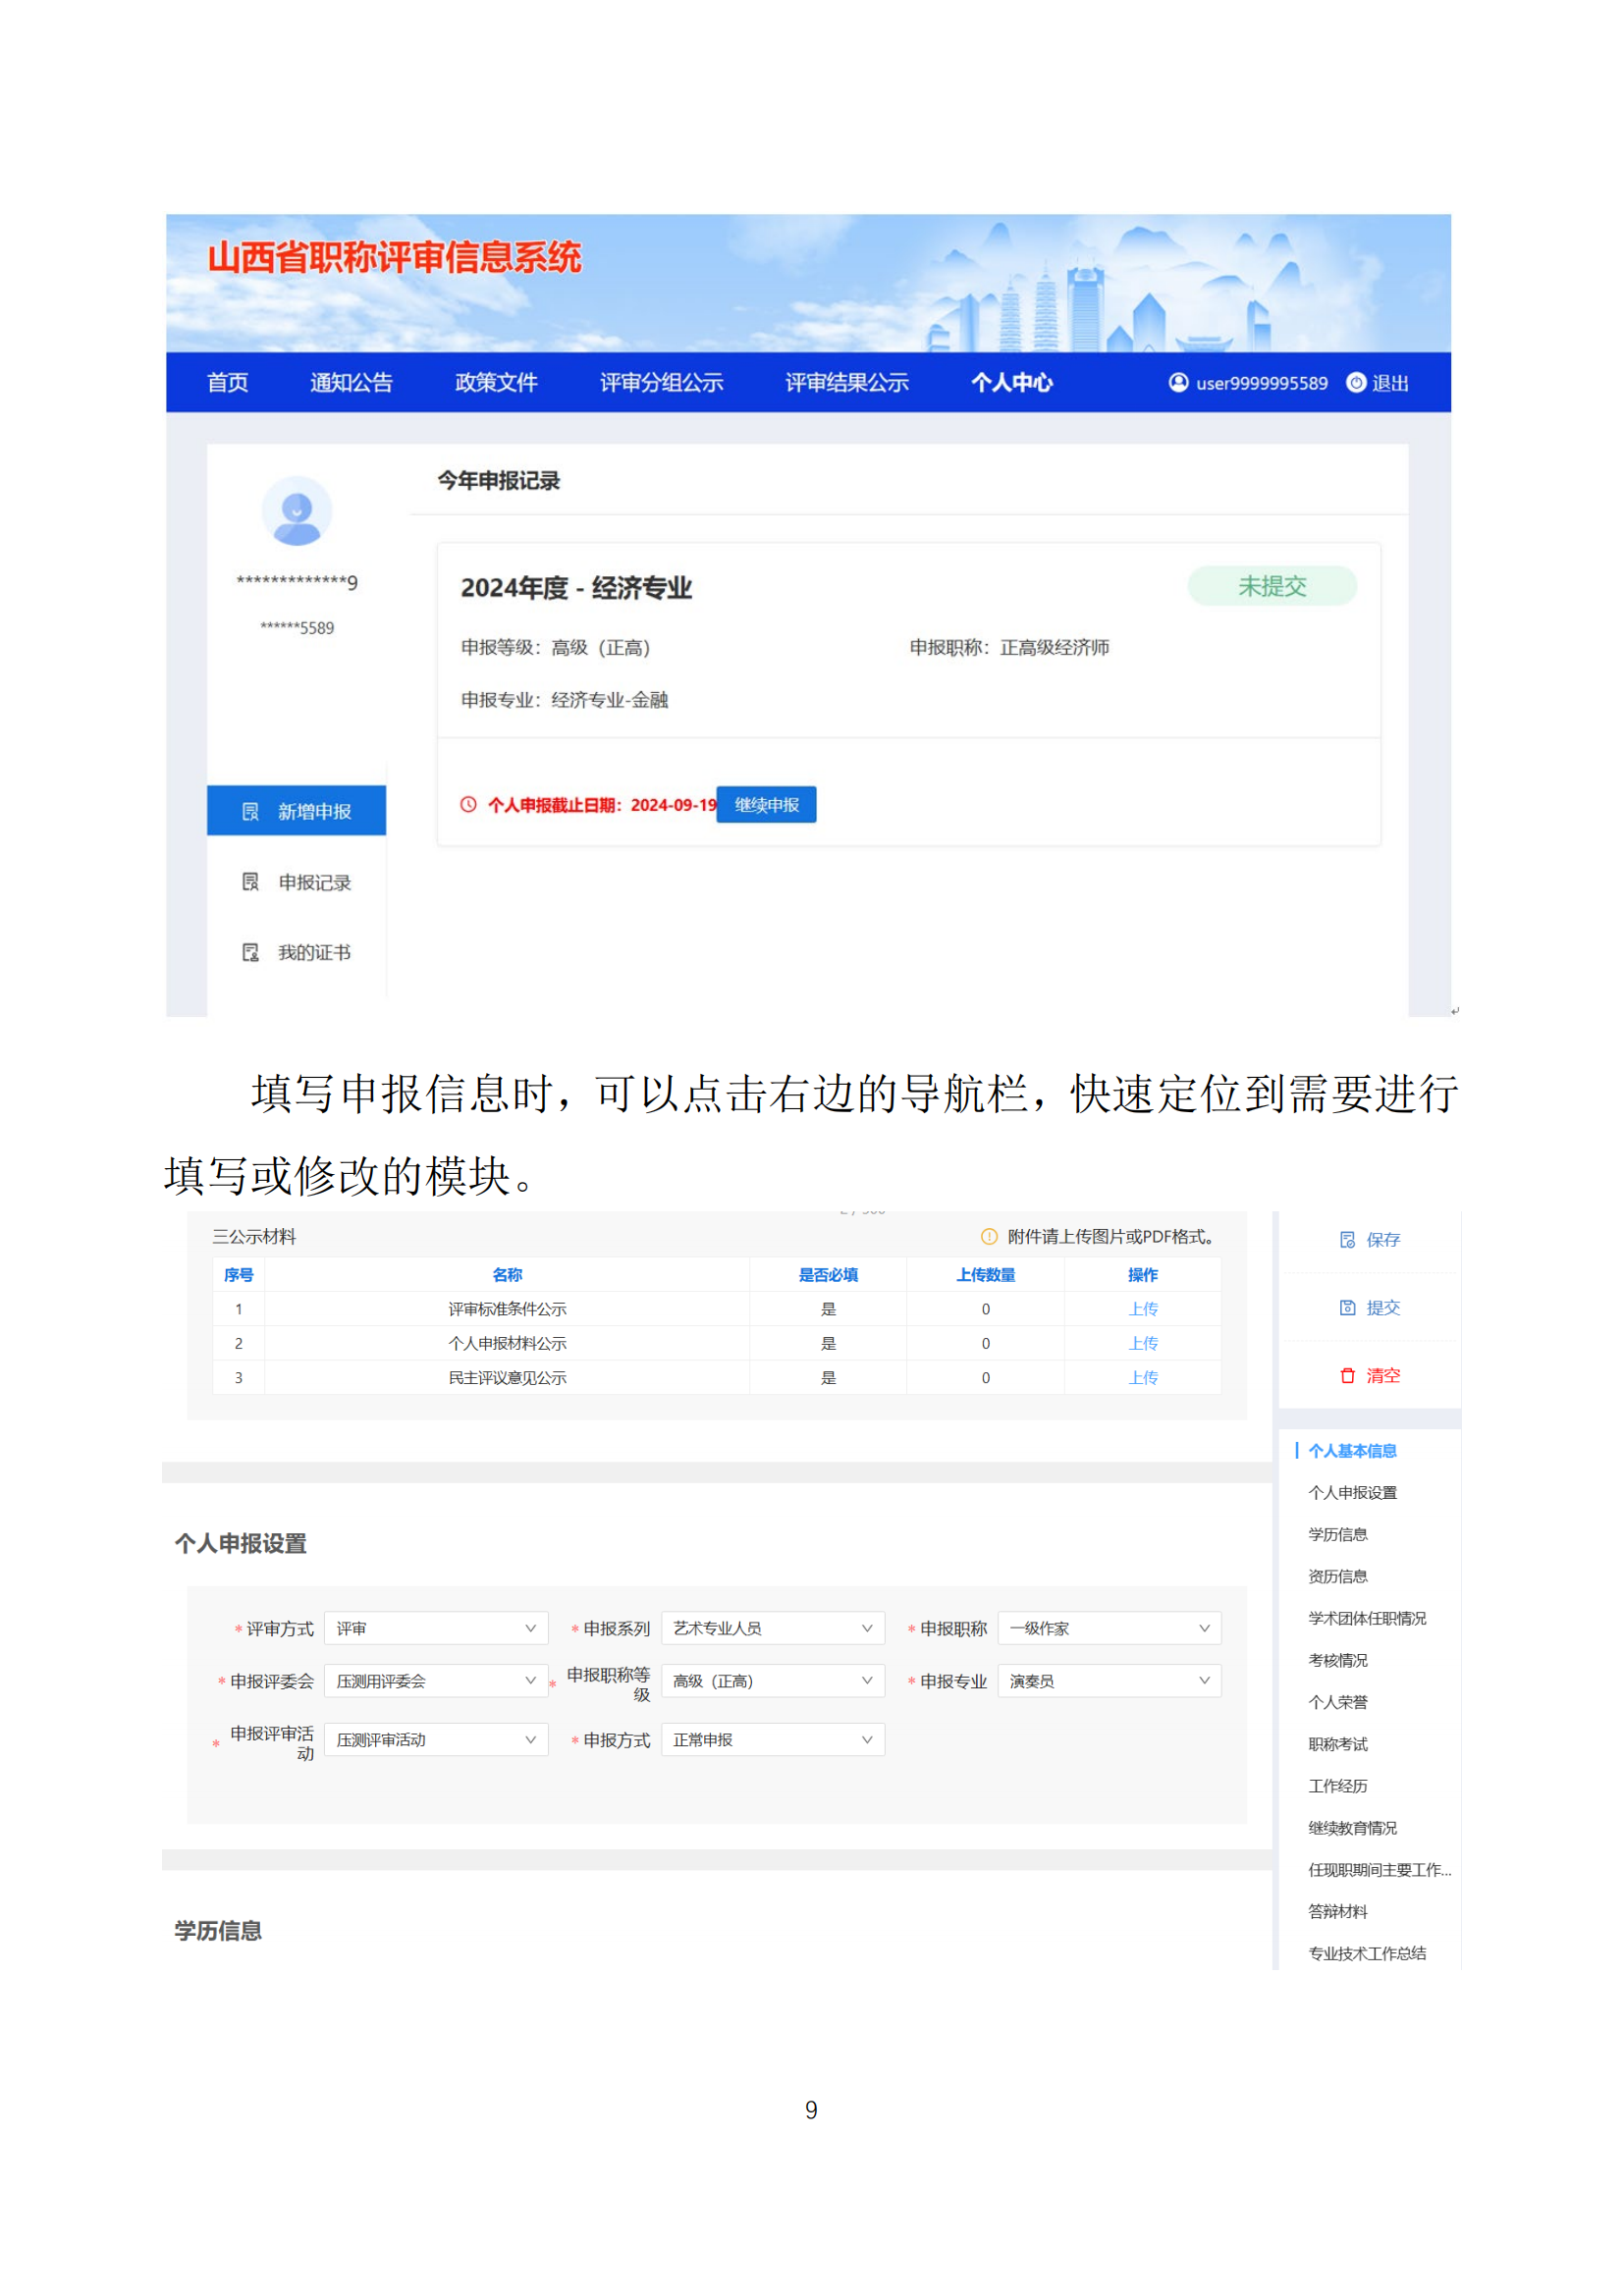This screenshot has width=1624, height=2296.
Task: Open the 评审方式 dropdown
Action: click(x=435, y=1628)
